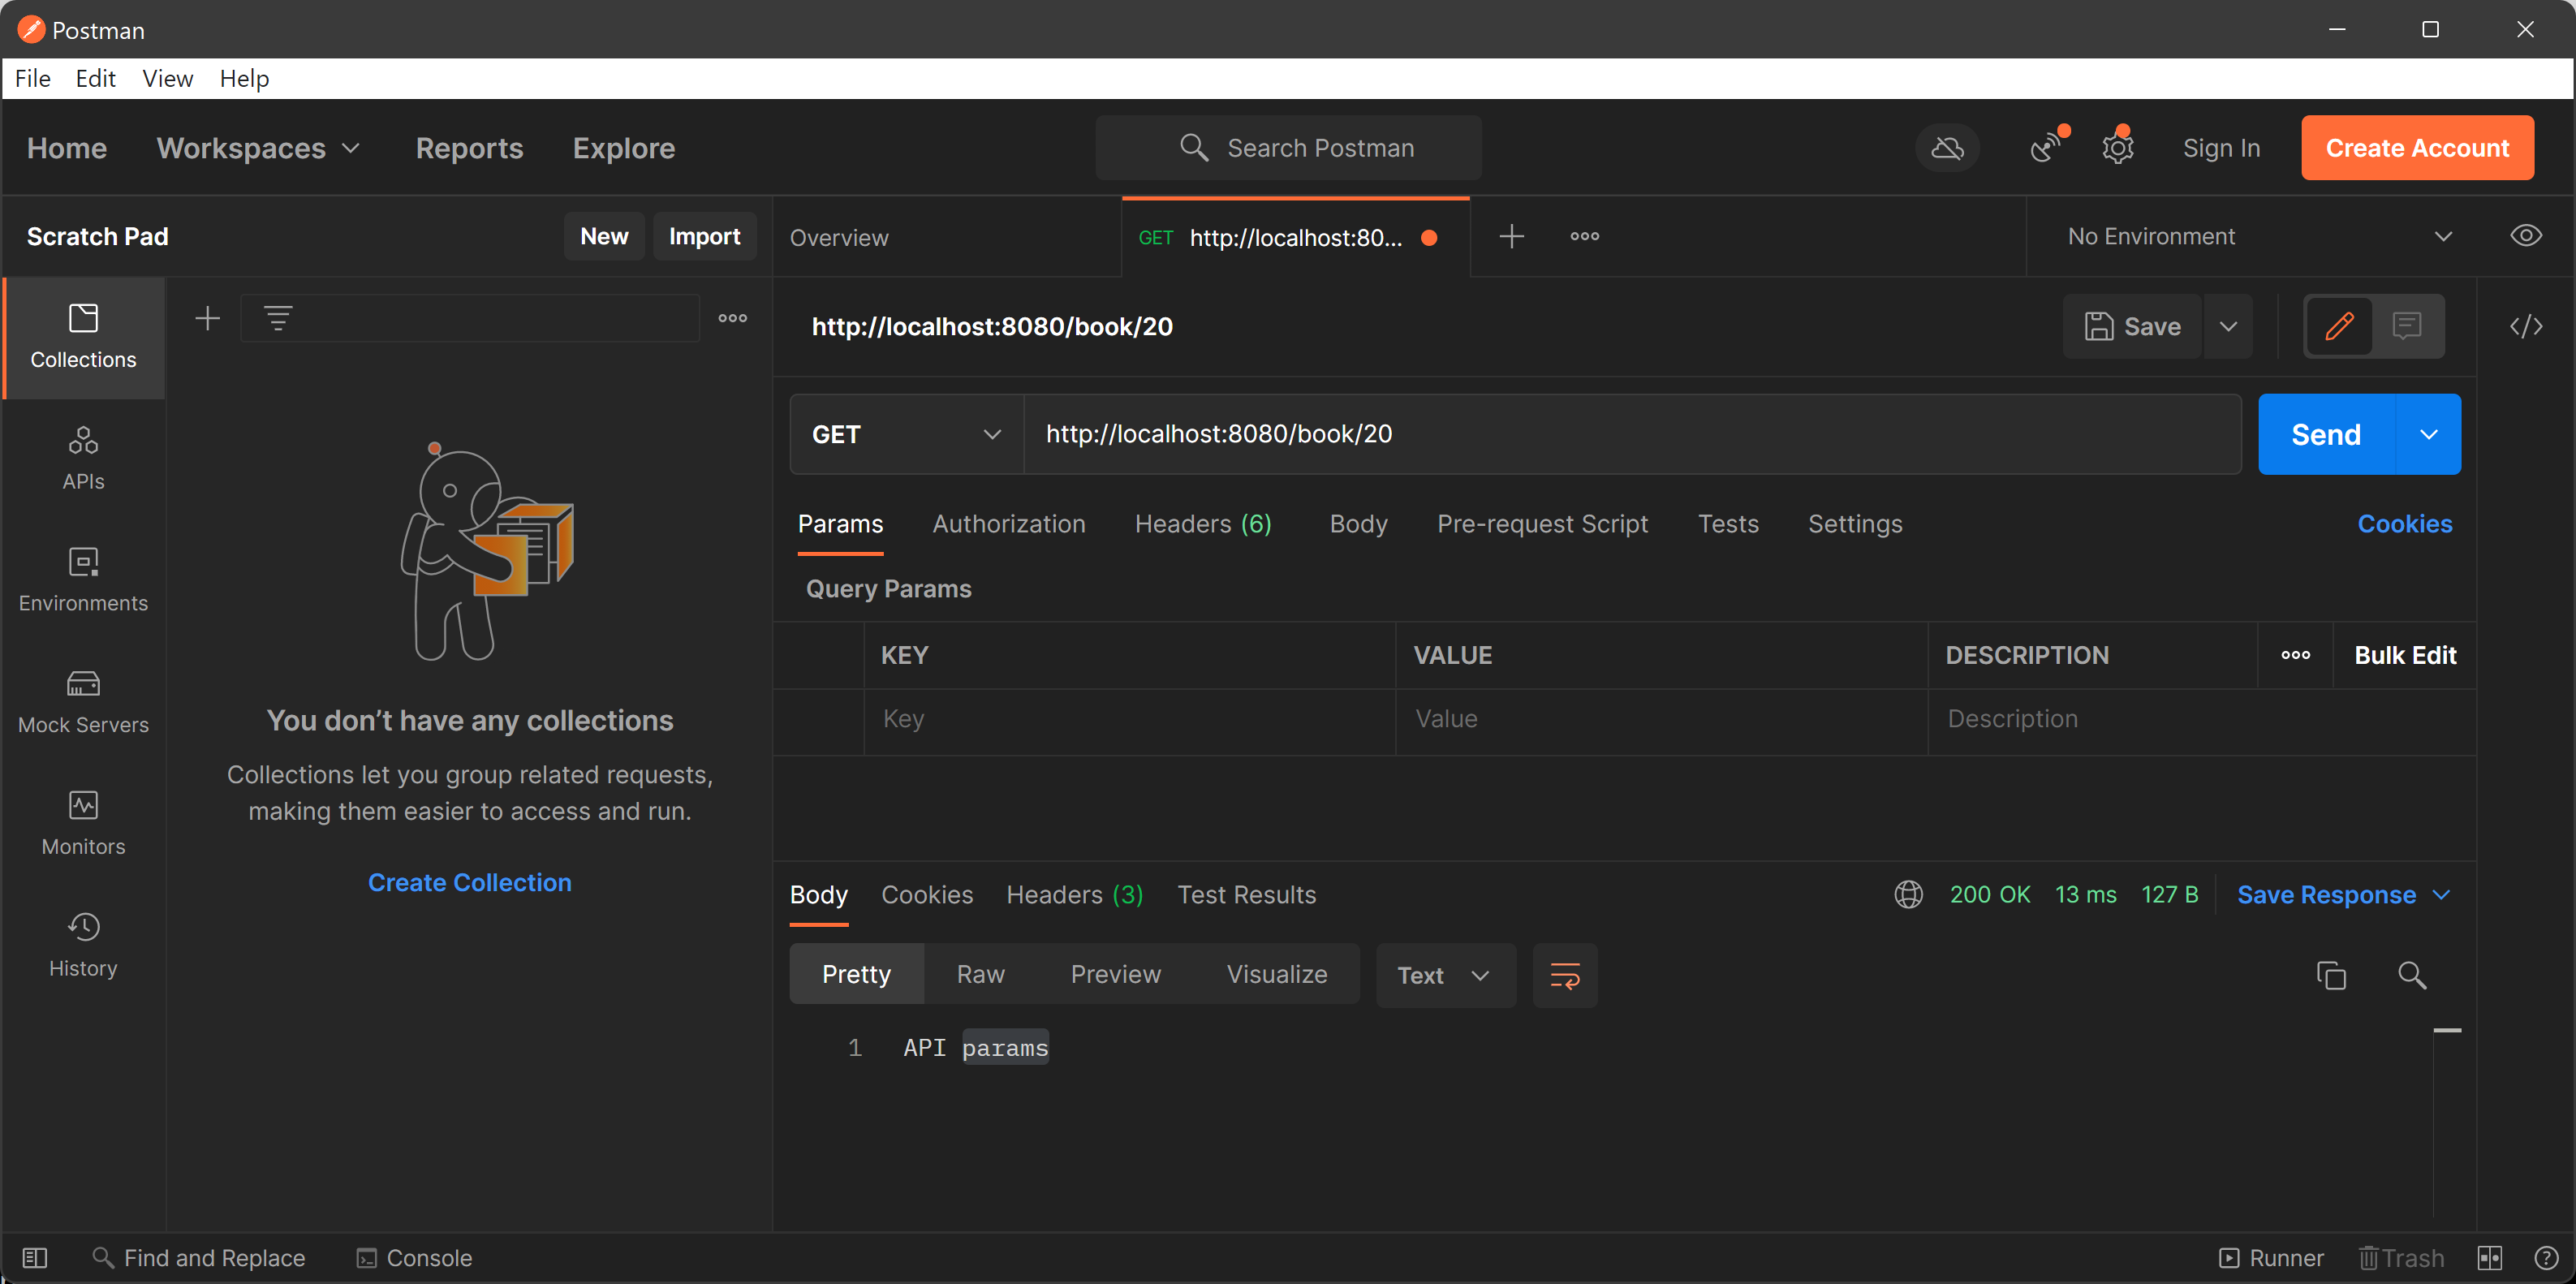Click the Save request button
2576x1284 pixels.
pyautogui.click(x=2132, y=326)
